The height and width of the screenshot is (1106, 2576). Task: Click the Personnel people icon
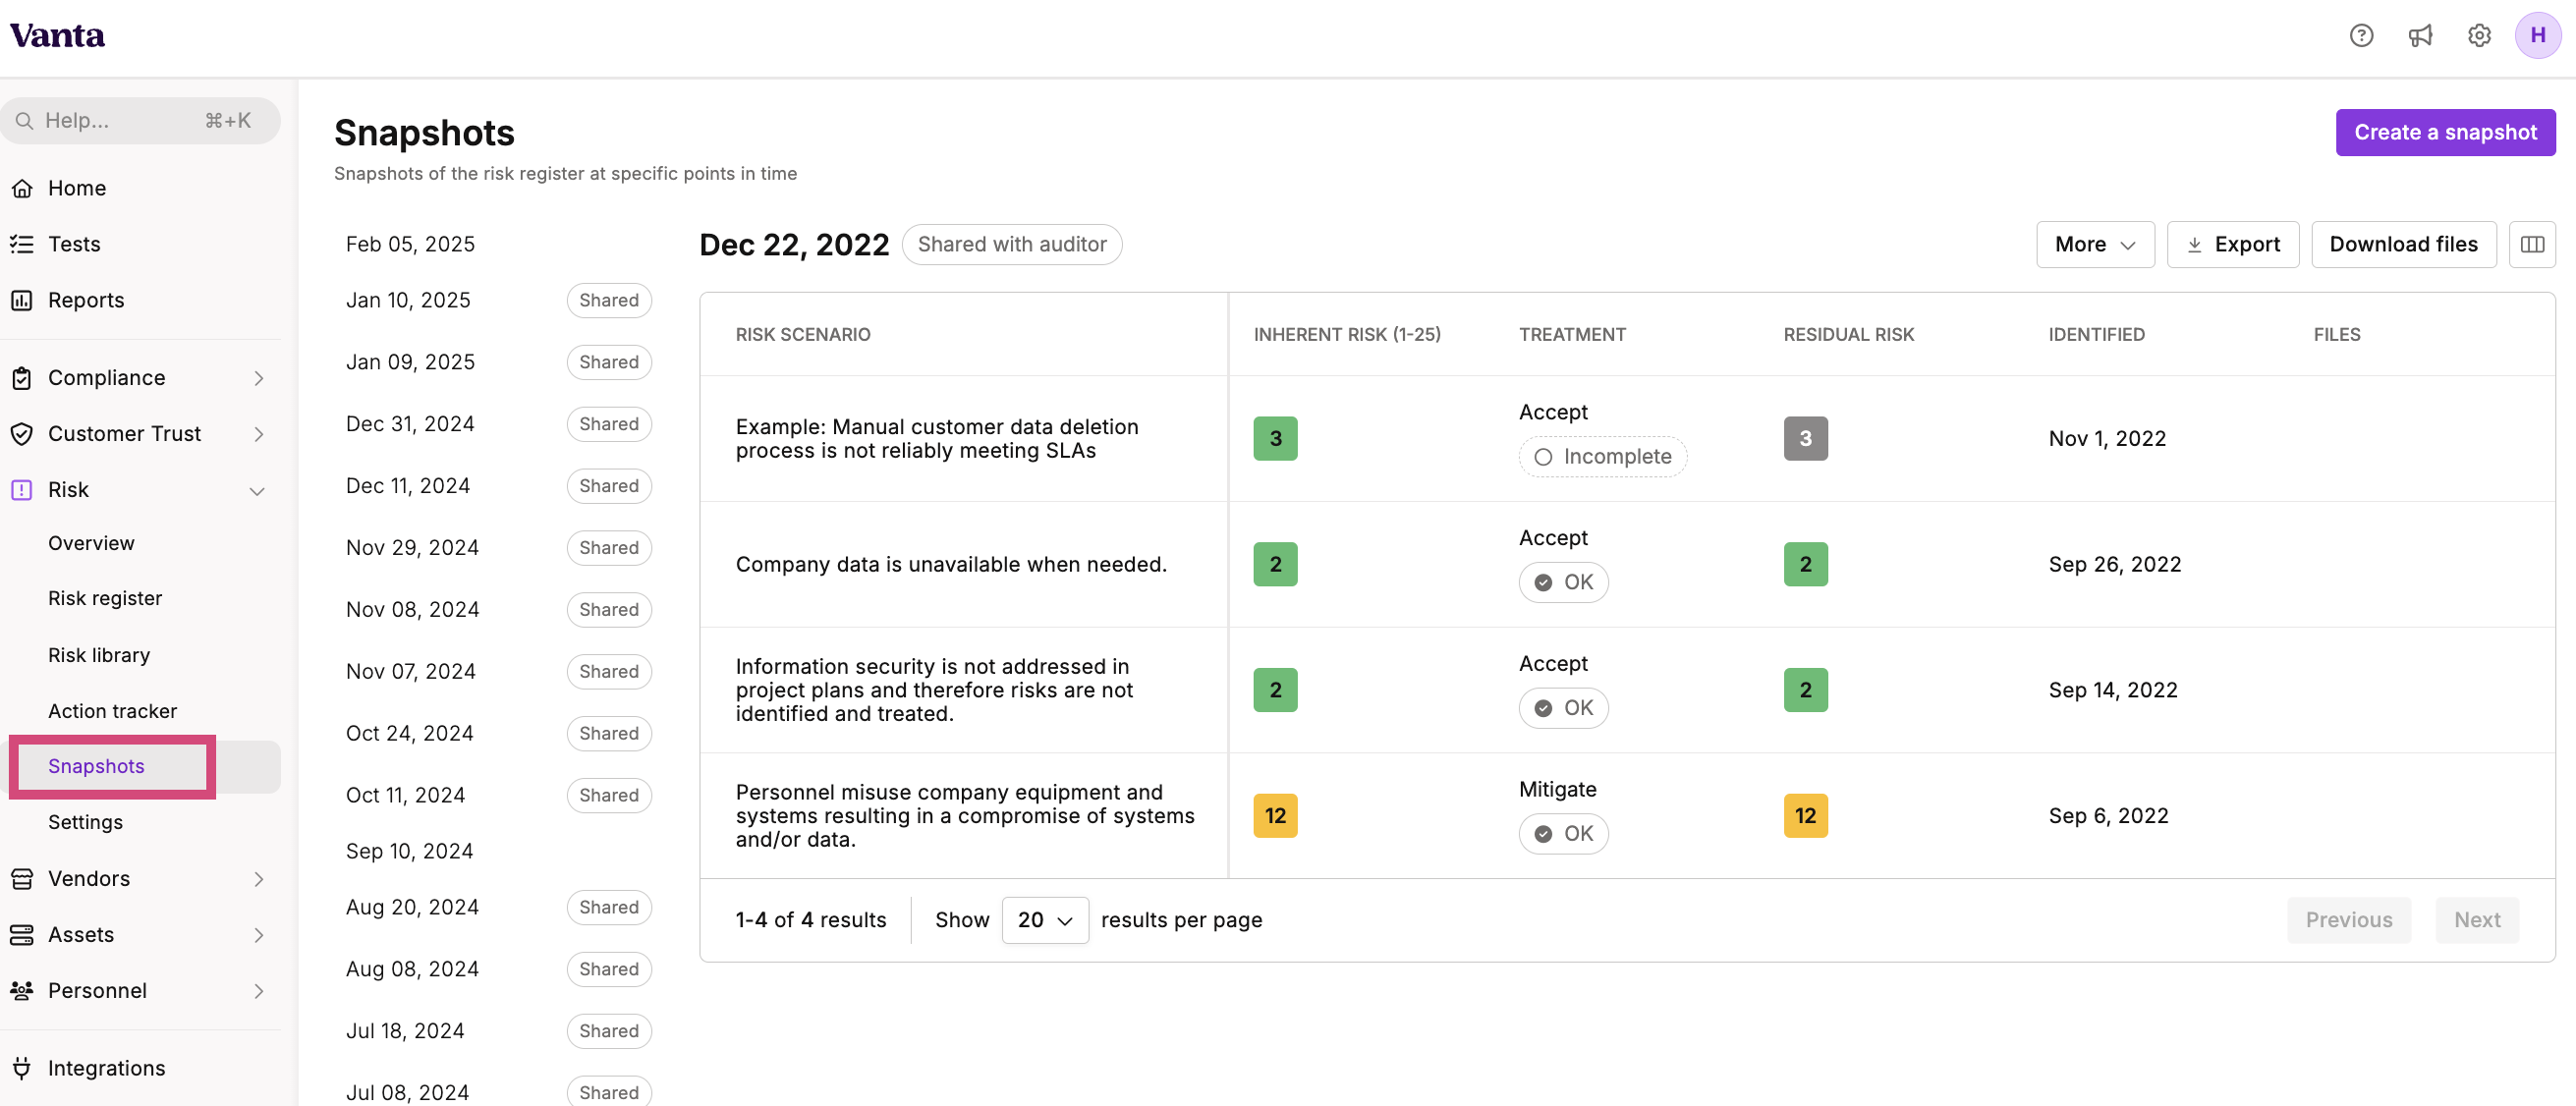(x=22, y=991)
